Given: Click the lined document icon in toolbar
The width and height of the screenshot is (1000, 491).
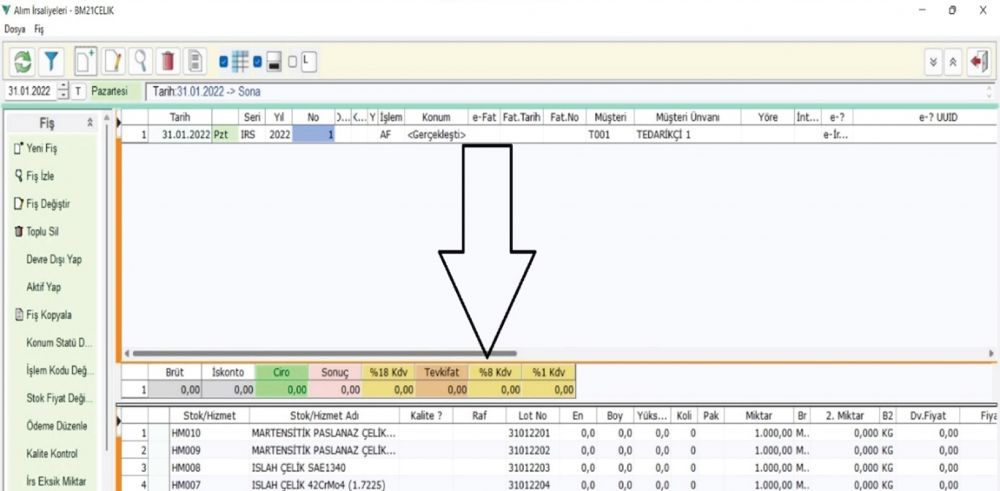Looking at the screenshot, I should pyautogui.click(x=196, y=61).
